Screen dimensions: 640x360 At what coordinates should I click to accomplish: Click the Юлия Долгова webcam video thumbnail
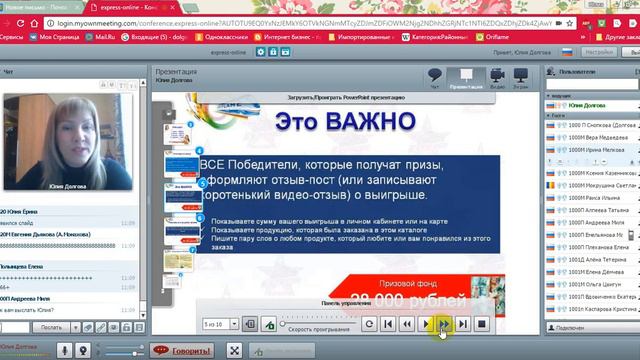(68, 142)
